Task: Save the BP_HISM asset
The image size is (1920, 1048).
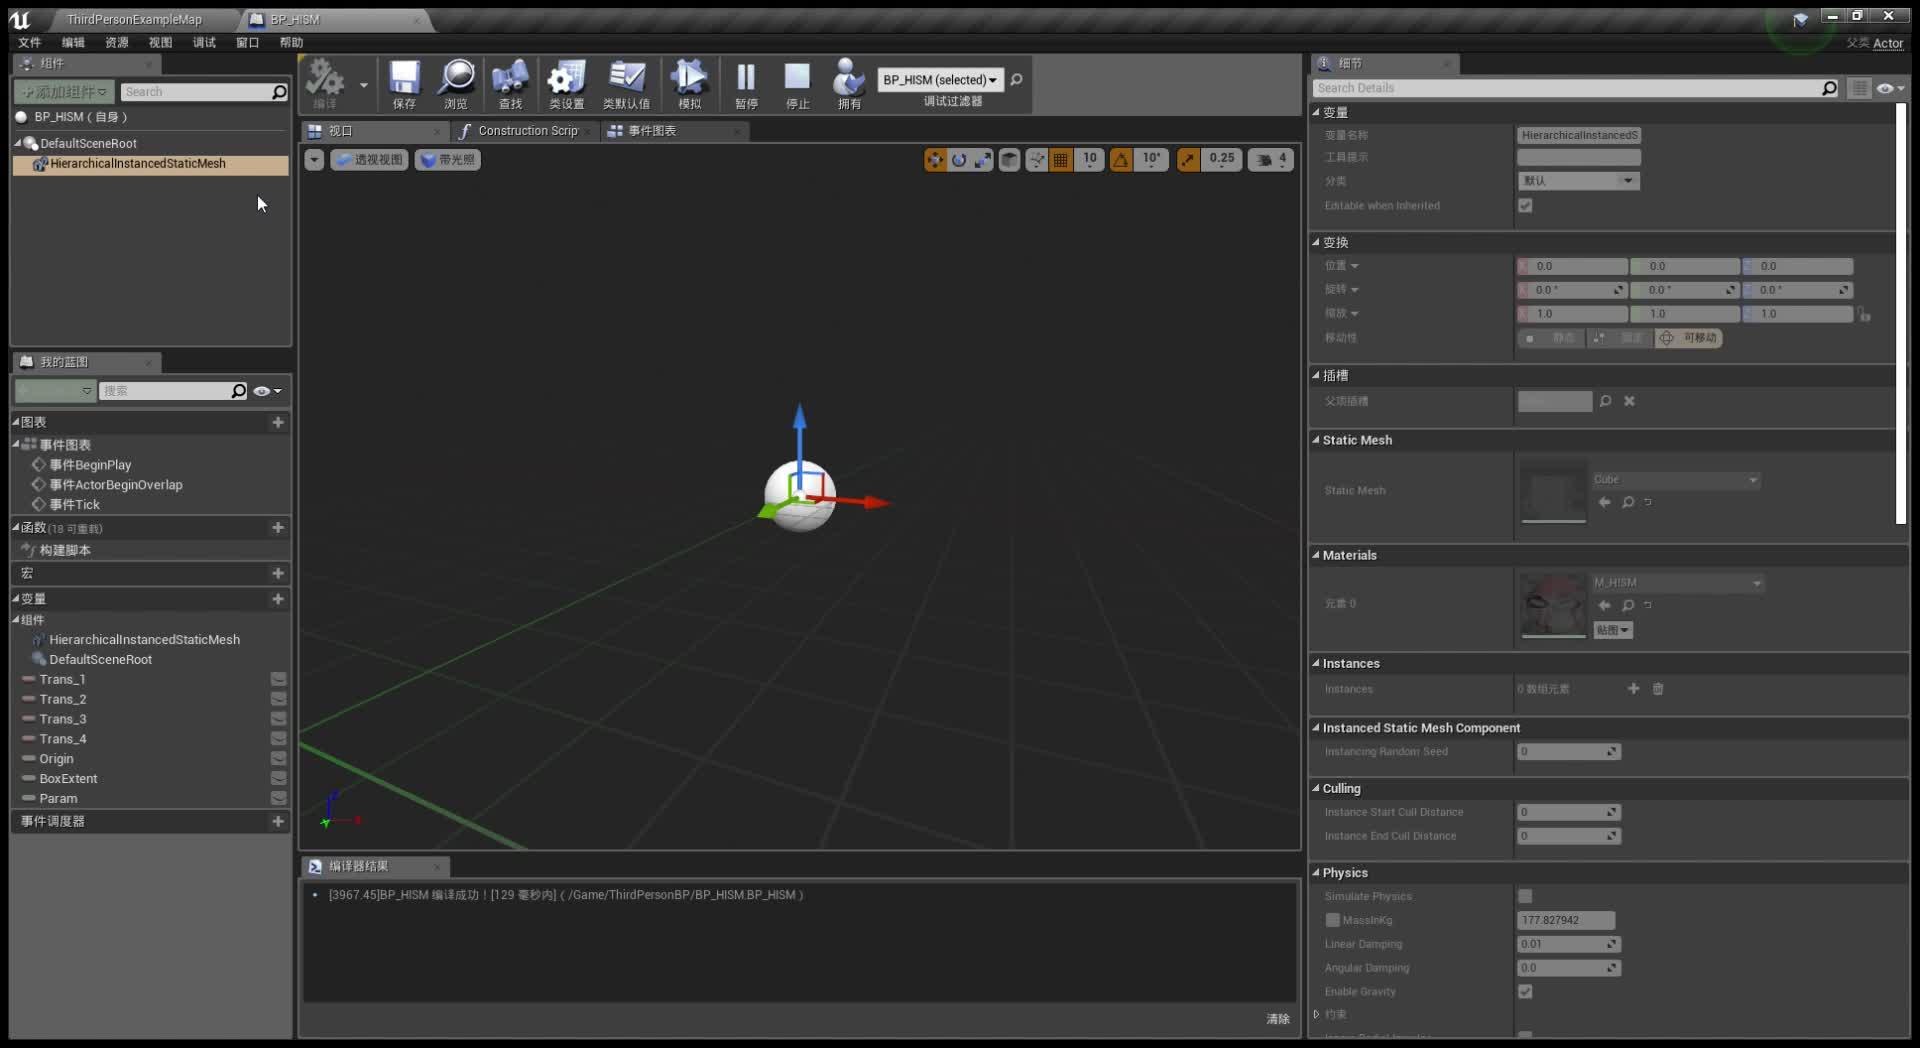Action: click(x=403, y=85)
